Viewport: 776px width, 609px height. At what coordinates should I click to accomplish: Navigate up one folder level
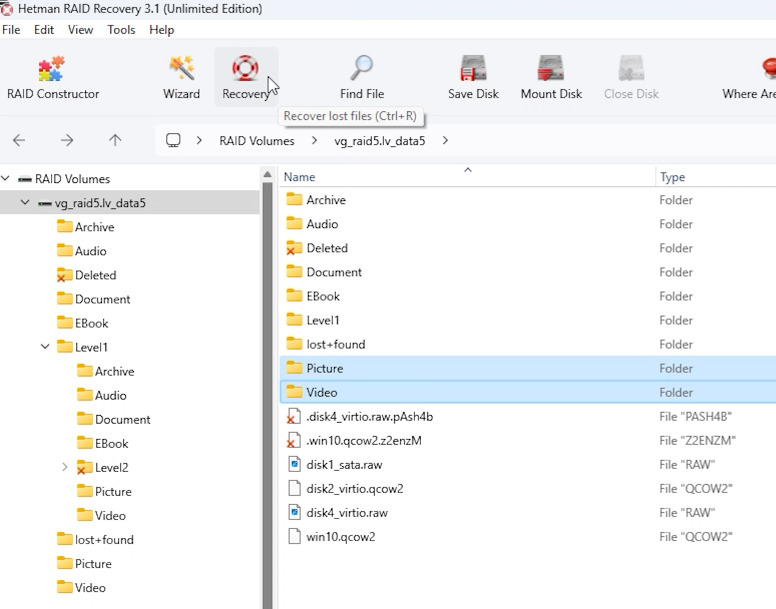point(115,141)
